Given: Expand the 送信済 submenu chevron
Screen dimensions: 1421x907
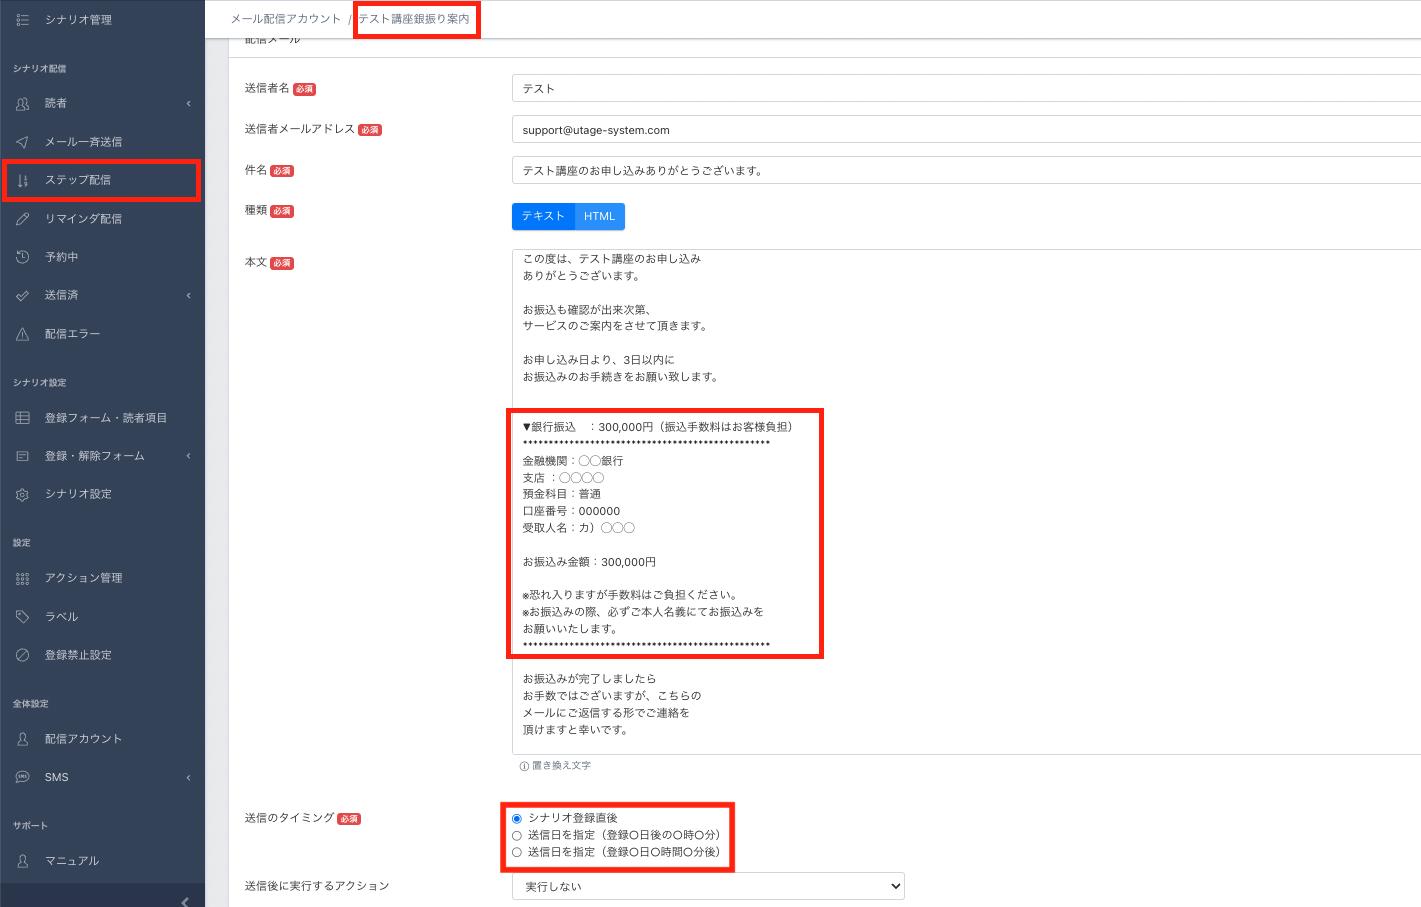Looking at the screenshot, I should 188,295.
